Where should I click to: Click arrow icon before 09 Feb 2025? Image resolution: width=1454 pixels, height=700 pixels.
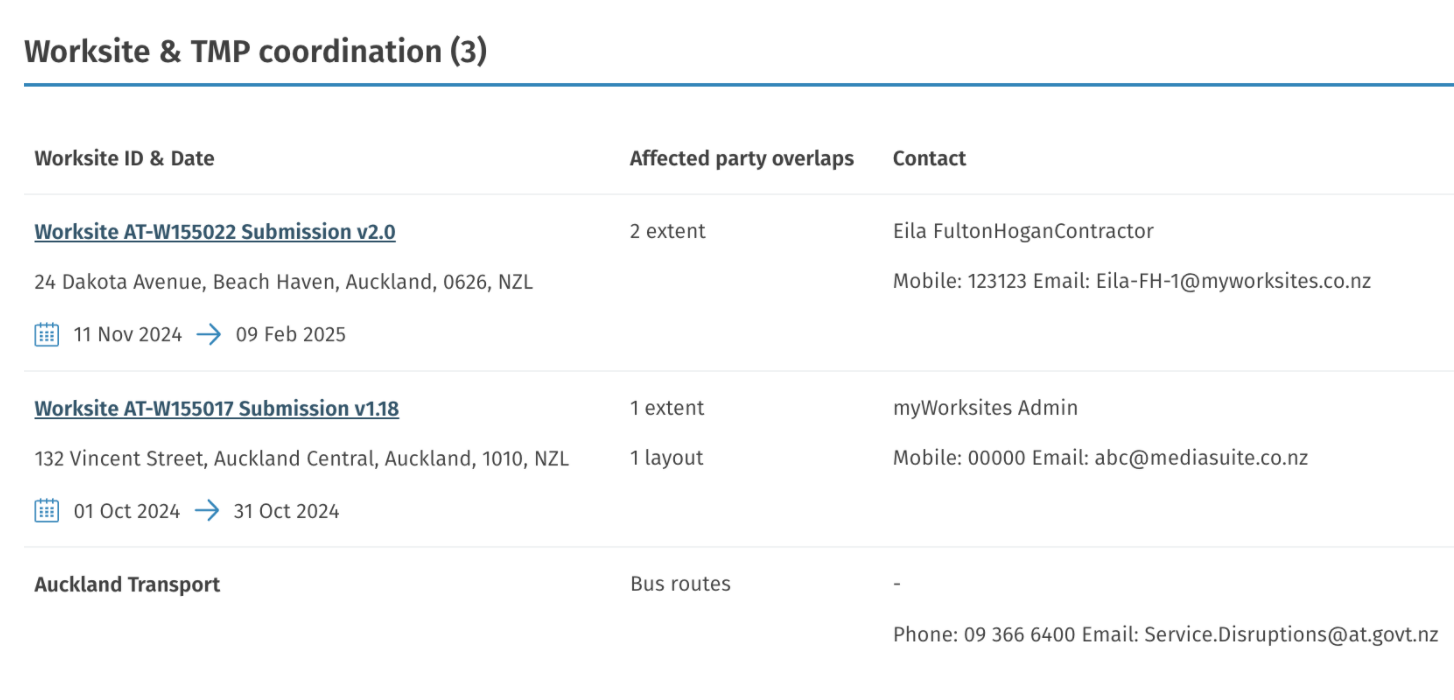point(209,334)
